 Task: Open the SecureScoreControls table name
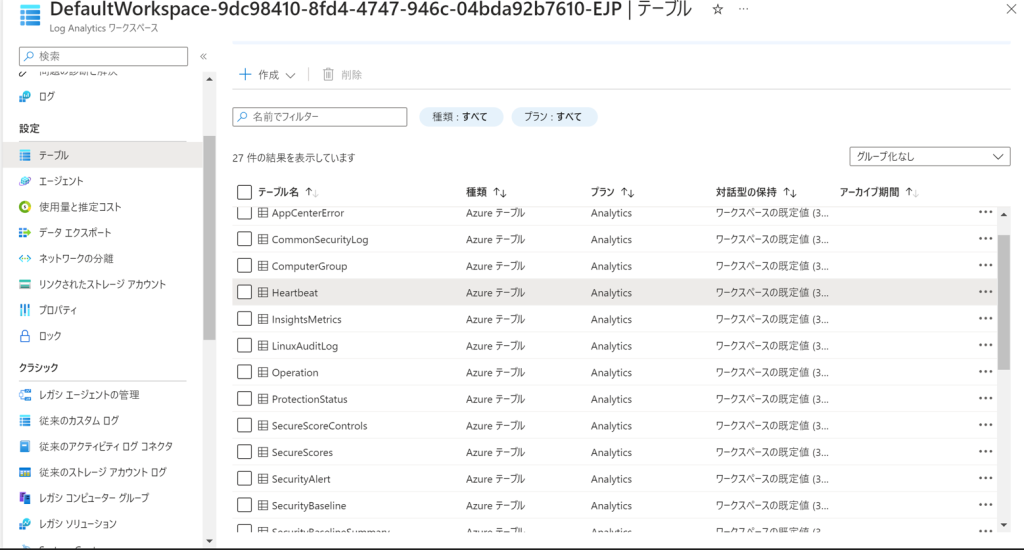319,426
